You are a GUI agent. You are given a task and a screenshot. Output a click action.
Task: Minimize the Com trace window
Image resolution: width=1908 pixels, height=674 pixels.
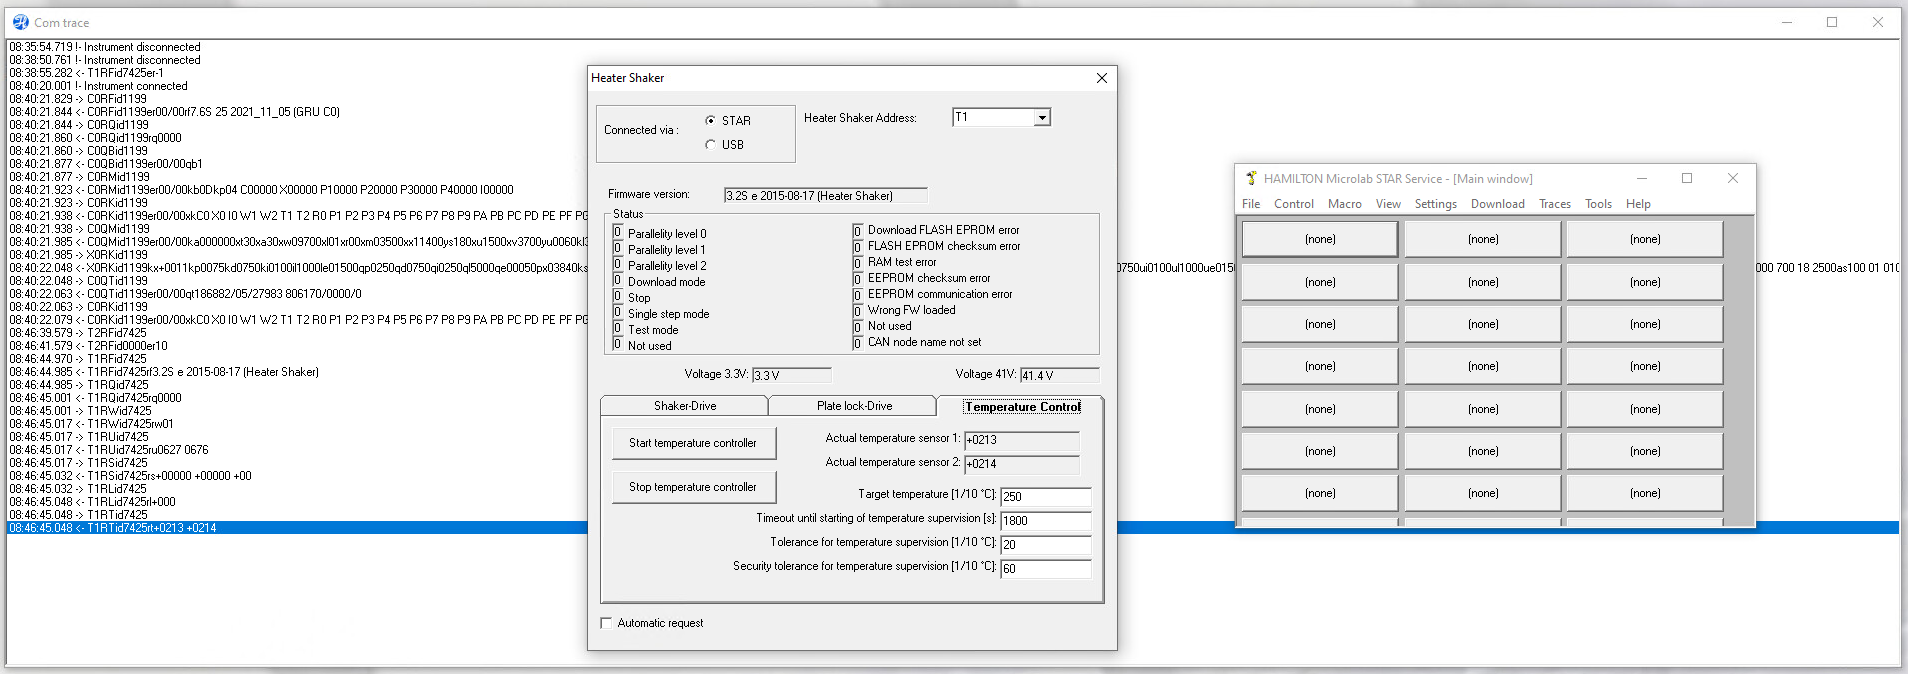pyautogui.click(x=1786, y=22)
